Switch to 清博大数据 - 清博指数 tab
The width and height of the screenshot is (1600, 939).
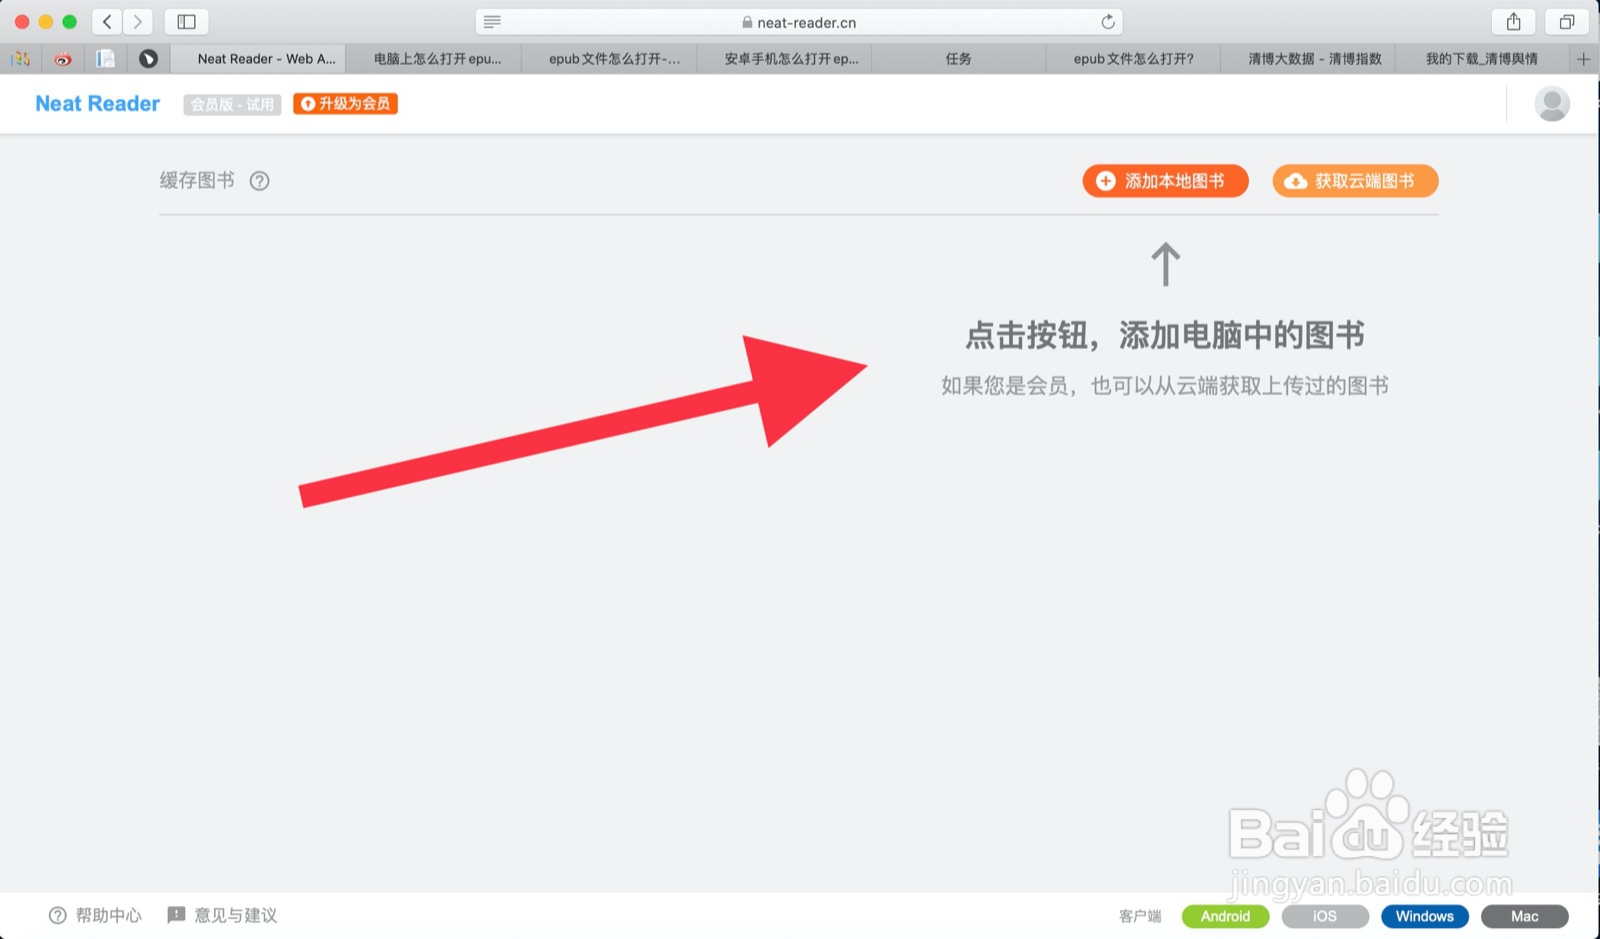(1309, 59)
